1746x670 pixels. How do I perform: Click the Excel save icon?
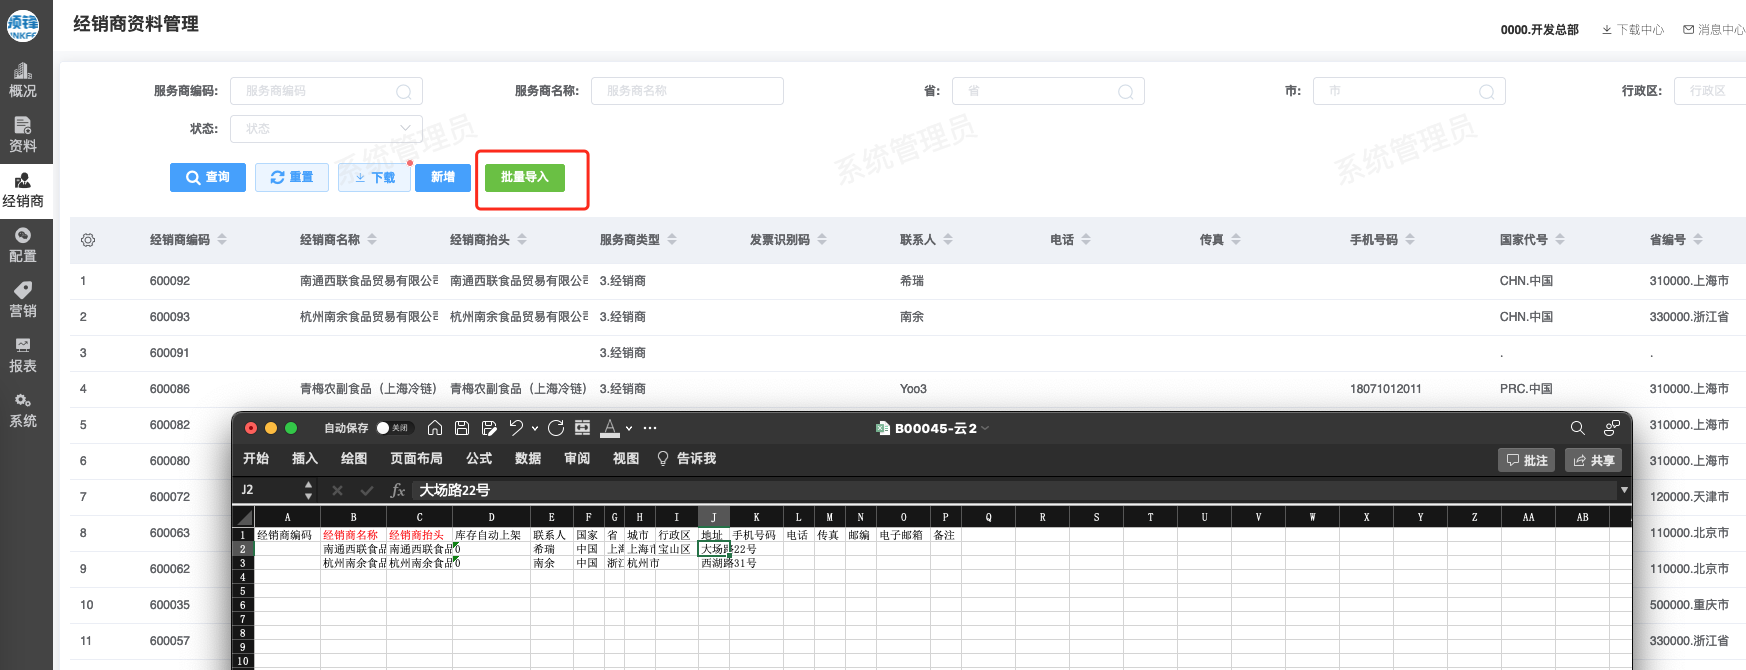coord(462,428)
